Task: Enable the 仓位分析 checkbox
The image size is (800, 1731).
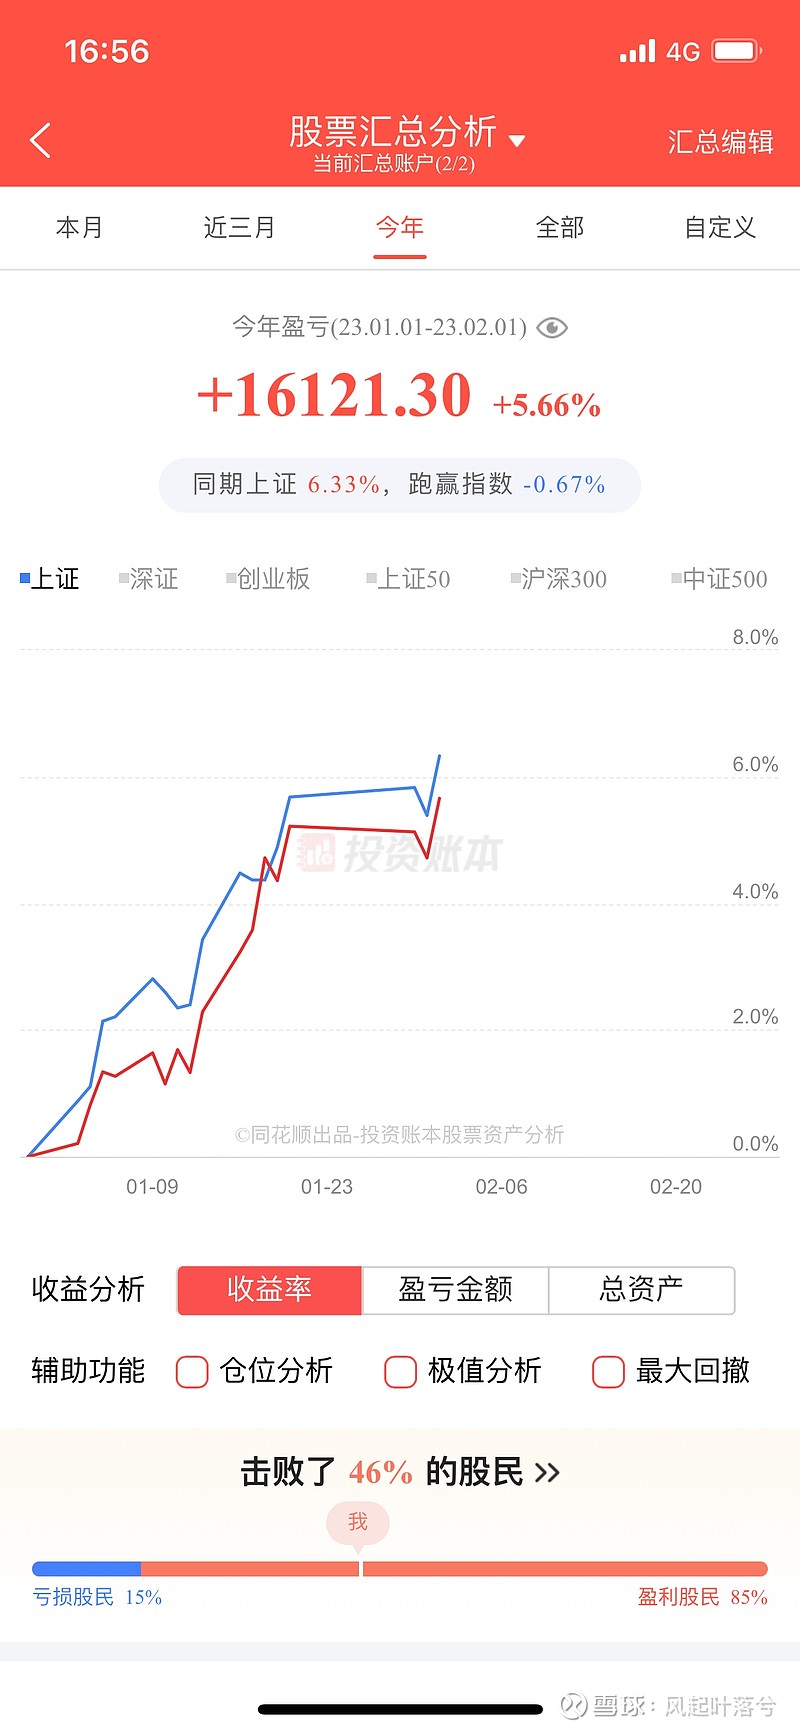Action: pyautogui.click(x=192, y=1372)
